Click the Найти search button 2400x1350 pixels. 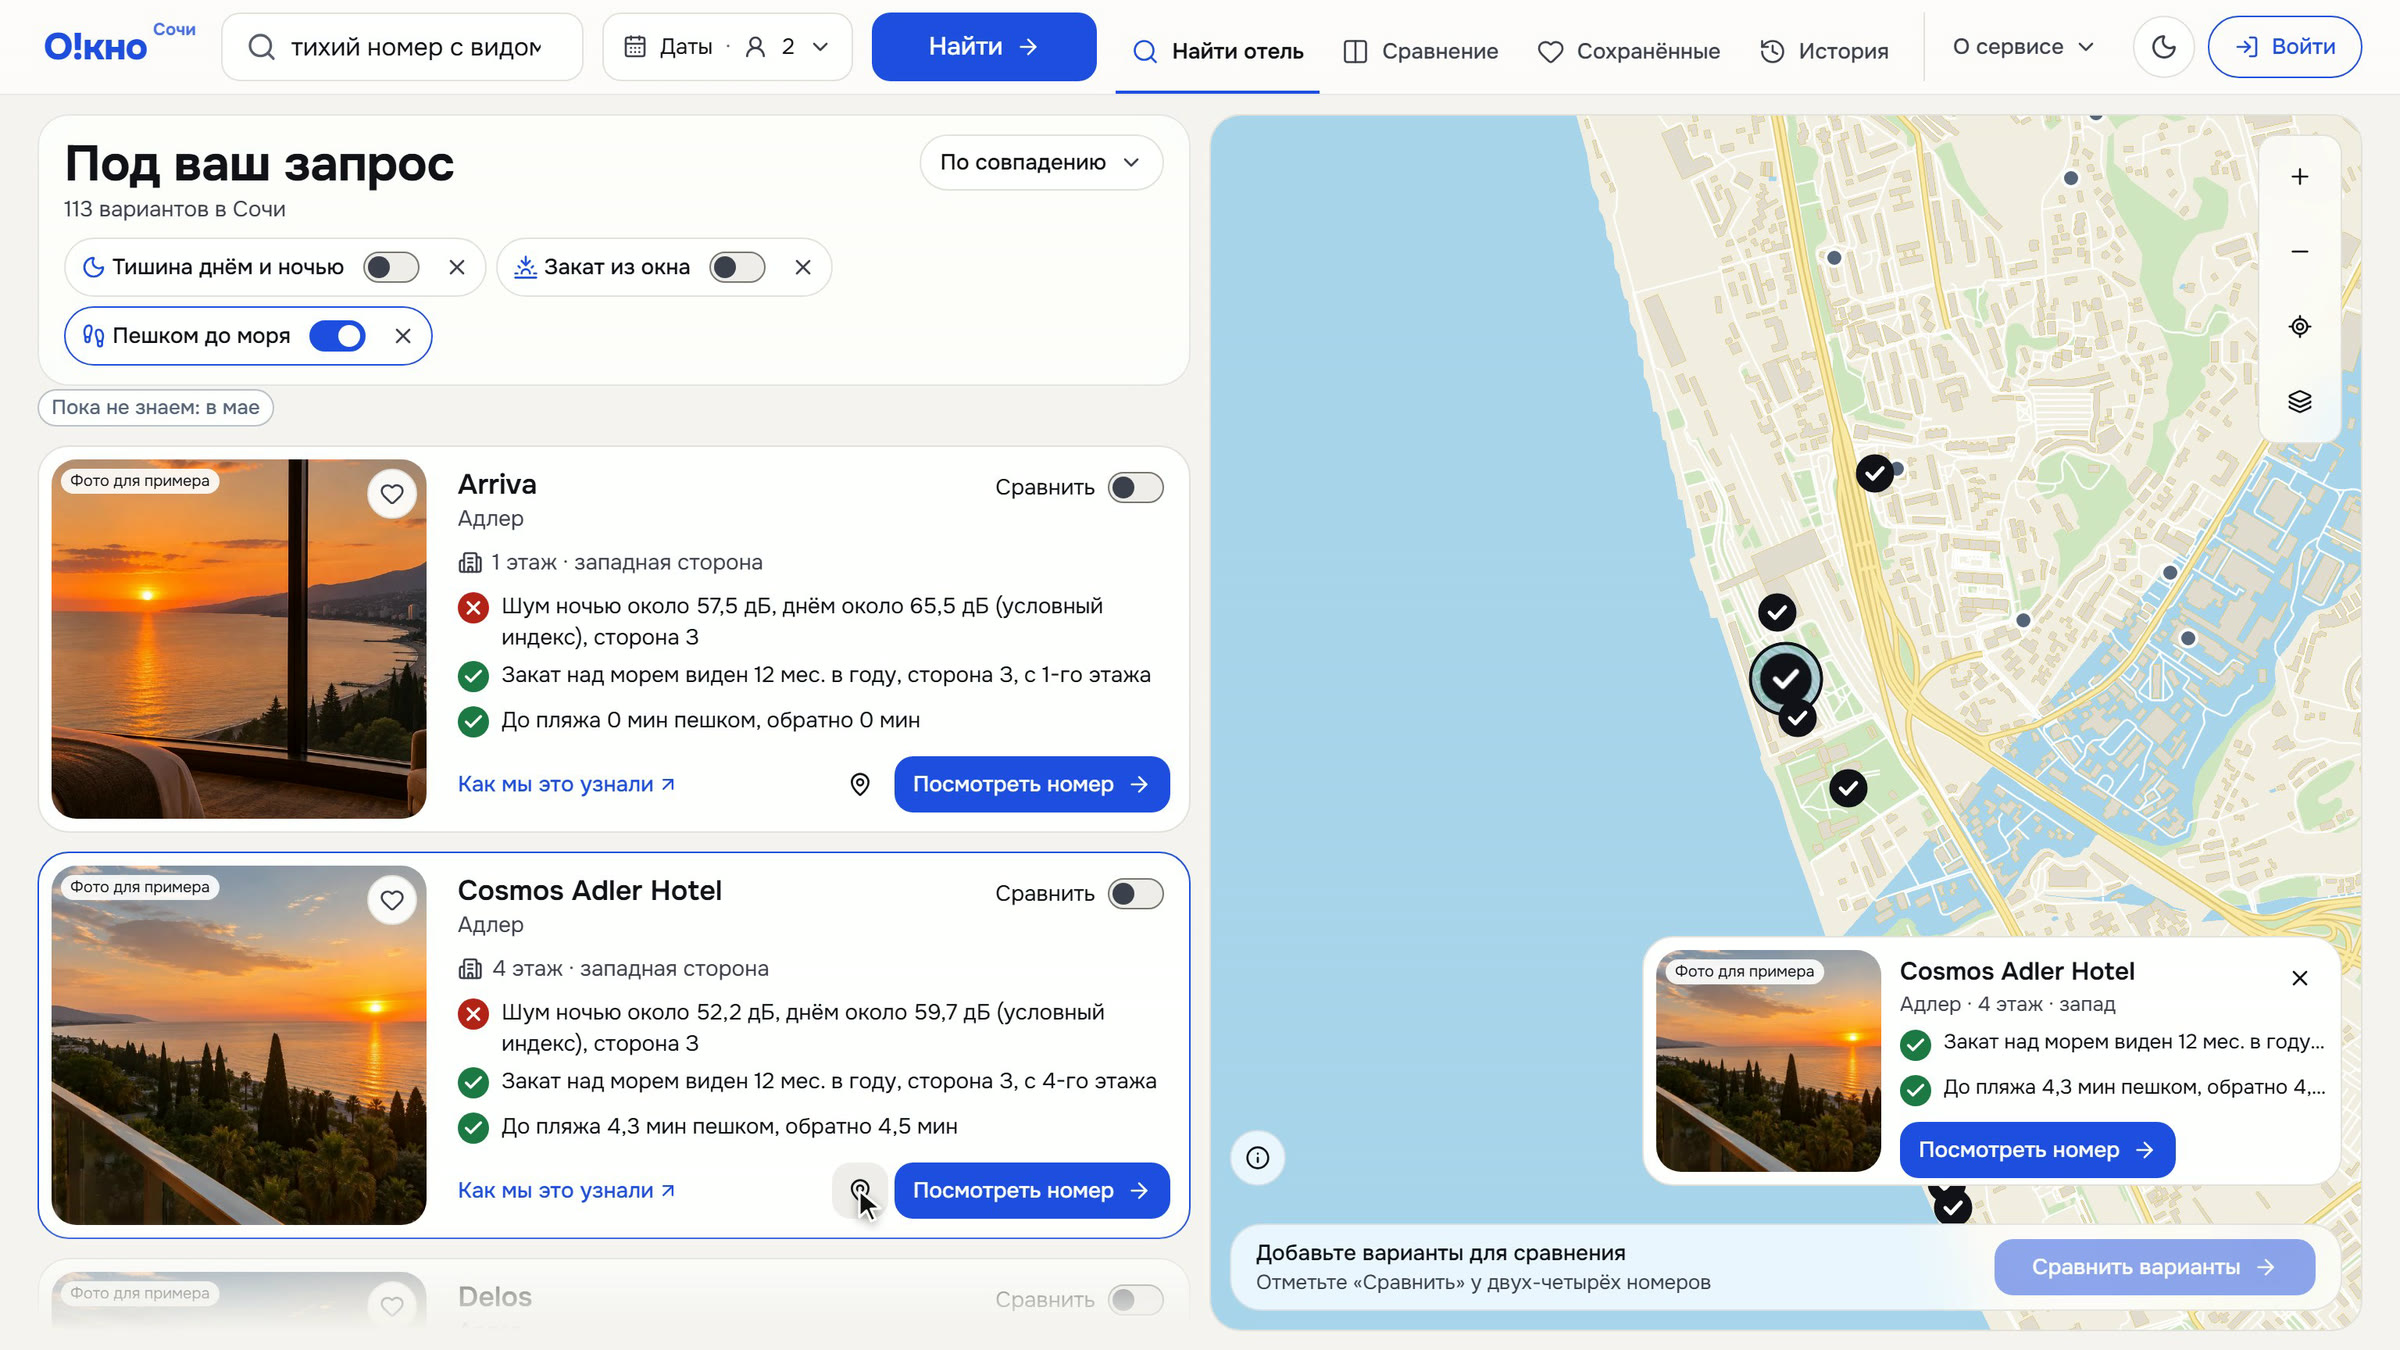coord(984,47)
